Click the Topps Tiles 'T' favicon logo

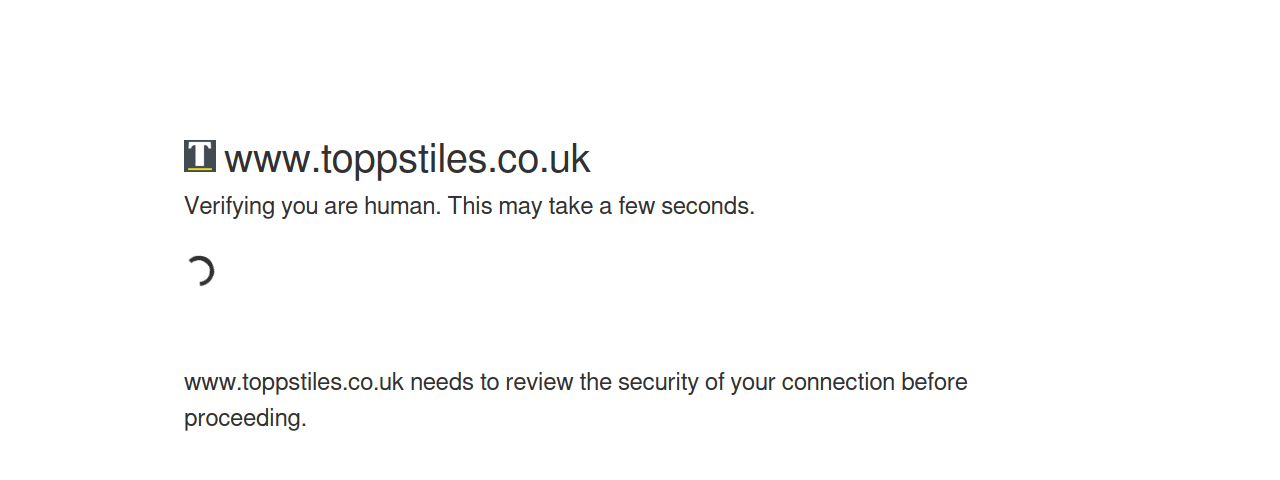(200, 156)
